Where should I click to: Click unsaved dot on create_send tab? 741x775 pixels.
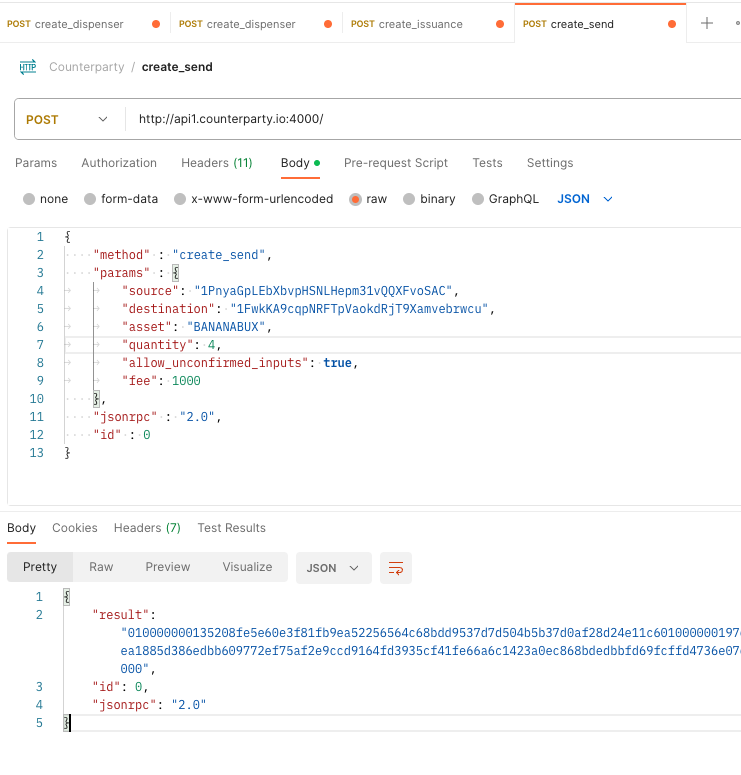[672, 24]
